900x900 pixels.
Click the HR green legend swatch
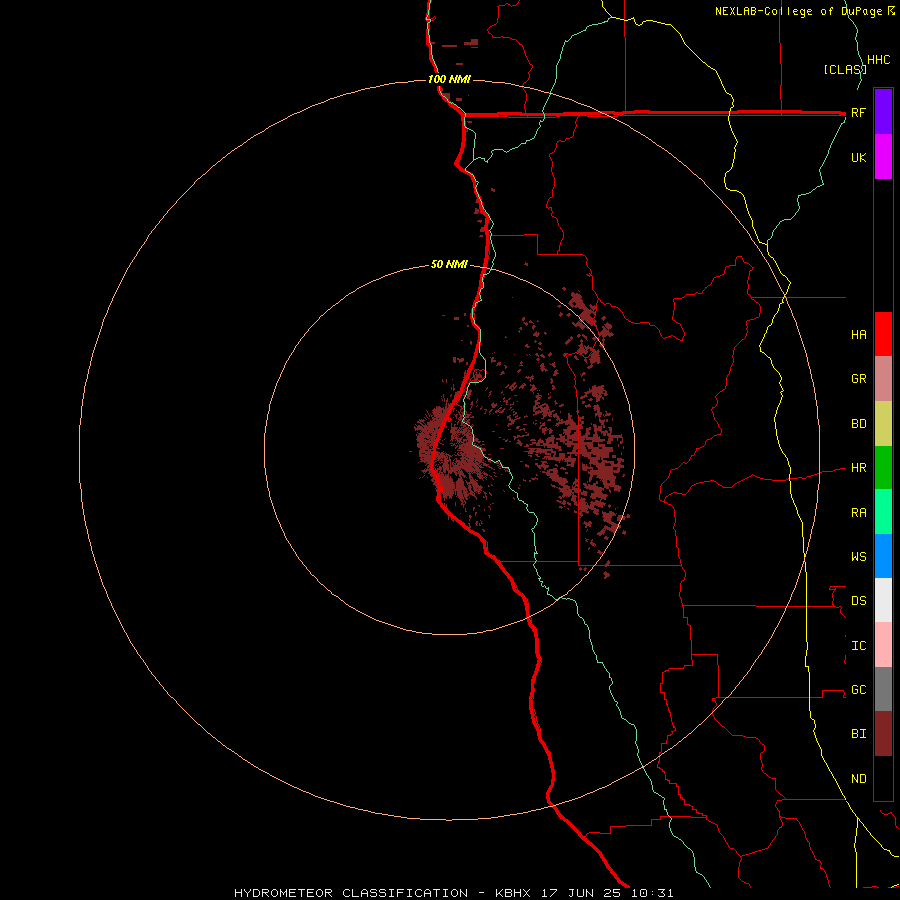click(883, 468)
